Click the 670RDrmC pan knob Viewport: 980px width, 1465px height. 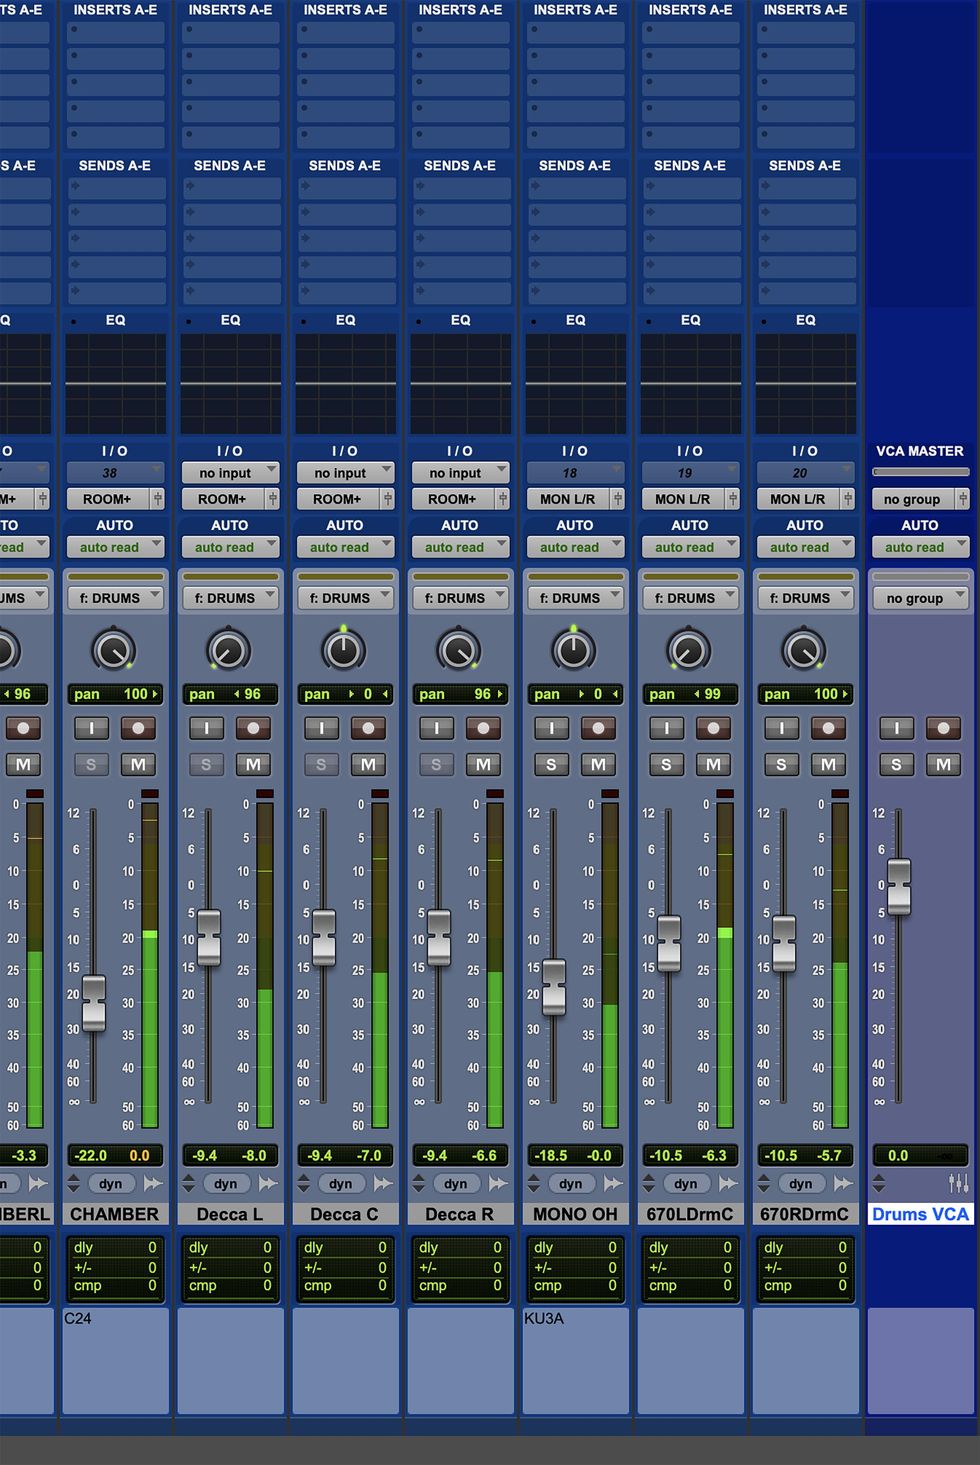804,651
